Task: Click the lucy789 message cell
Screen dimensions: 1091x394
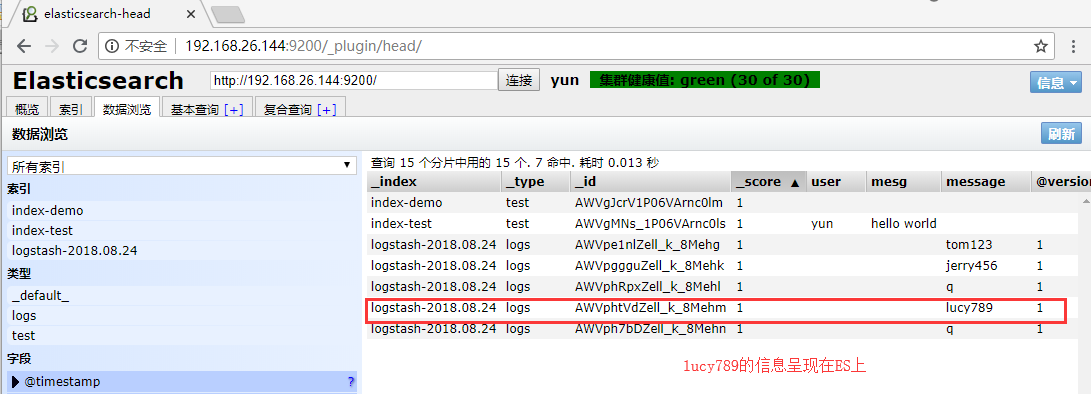Action: pos(969,308)
